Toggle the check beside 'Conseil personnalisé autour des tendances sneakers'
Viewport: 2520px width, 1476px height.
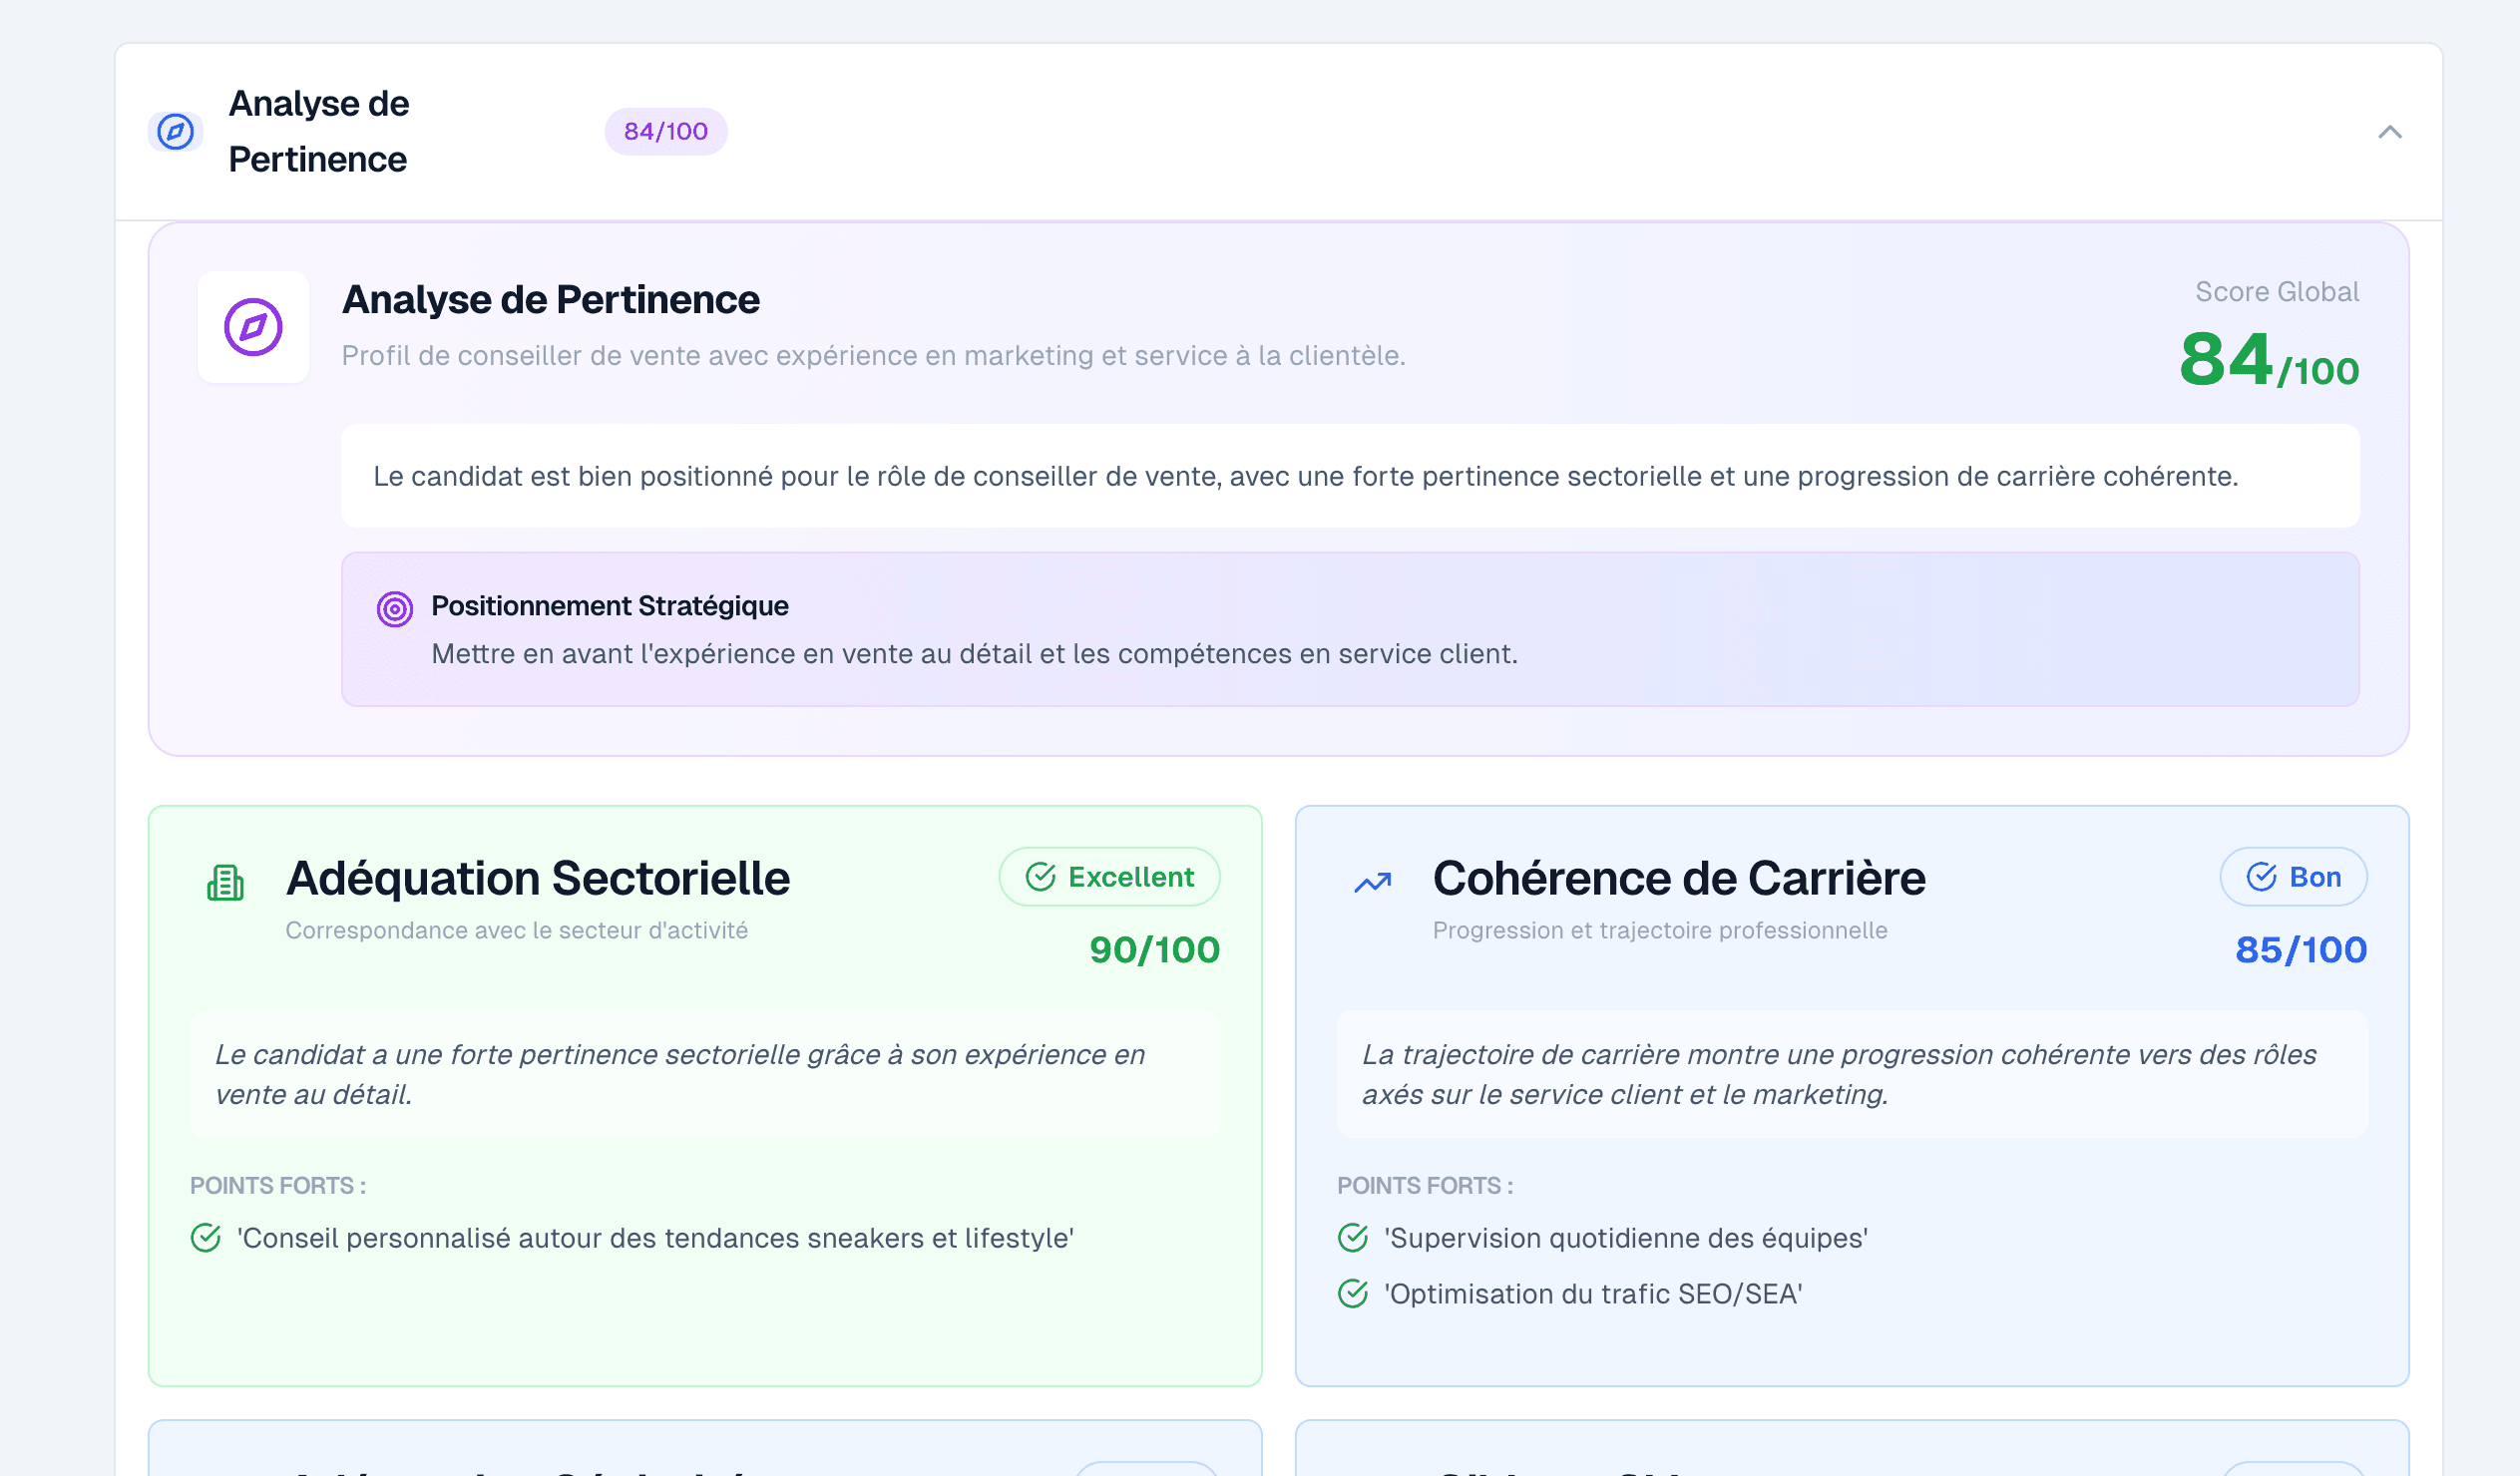[x=205, y=1238]
